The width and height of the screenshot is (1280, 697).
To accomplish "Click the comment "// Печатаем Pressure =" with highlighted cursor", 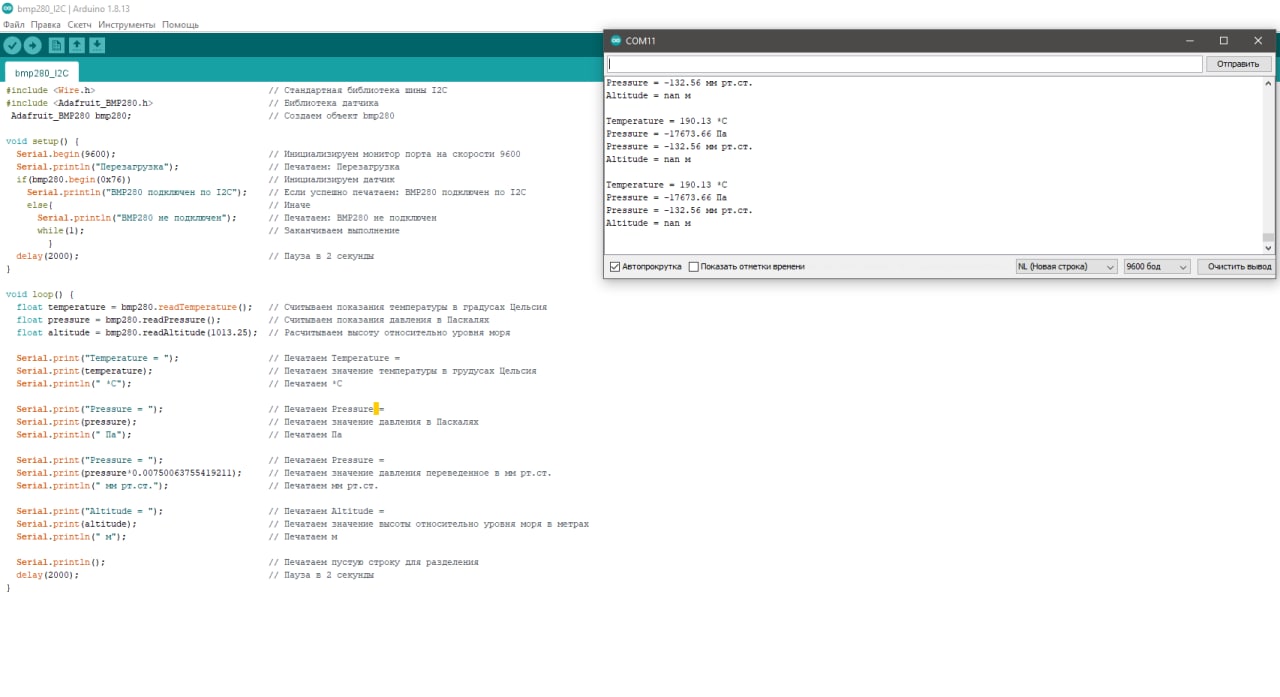I will click(327, 409).
